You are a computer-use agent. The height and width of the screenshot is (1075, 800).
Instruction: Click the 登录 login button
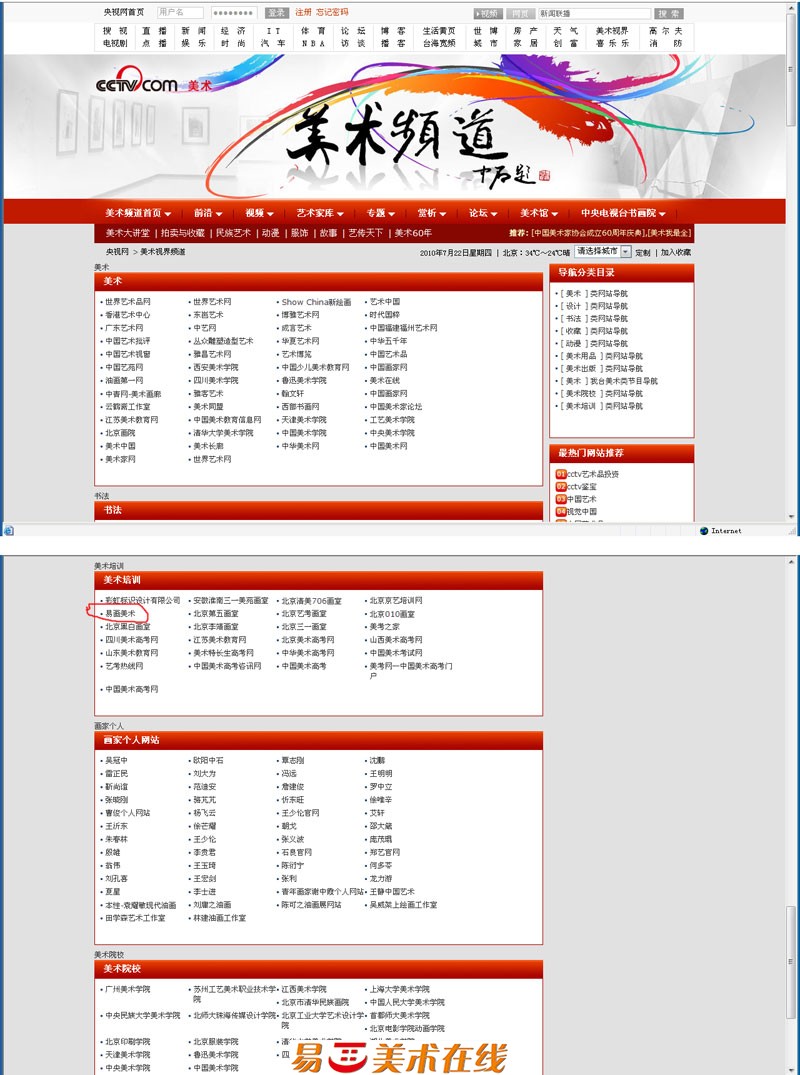click(276, 13)
